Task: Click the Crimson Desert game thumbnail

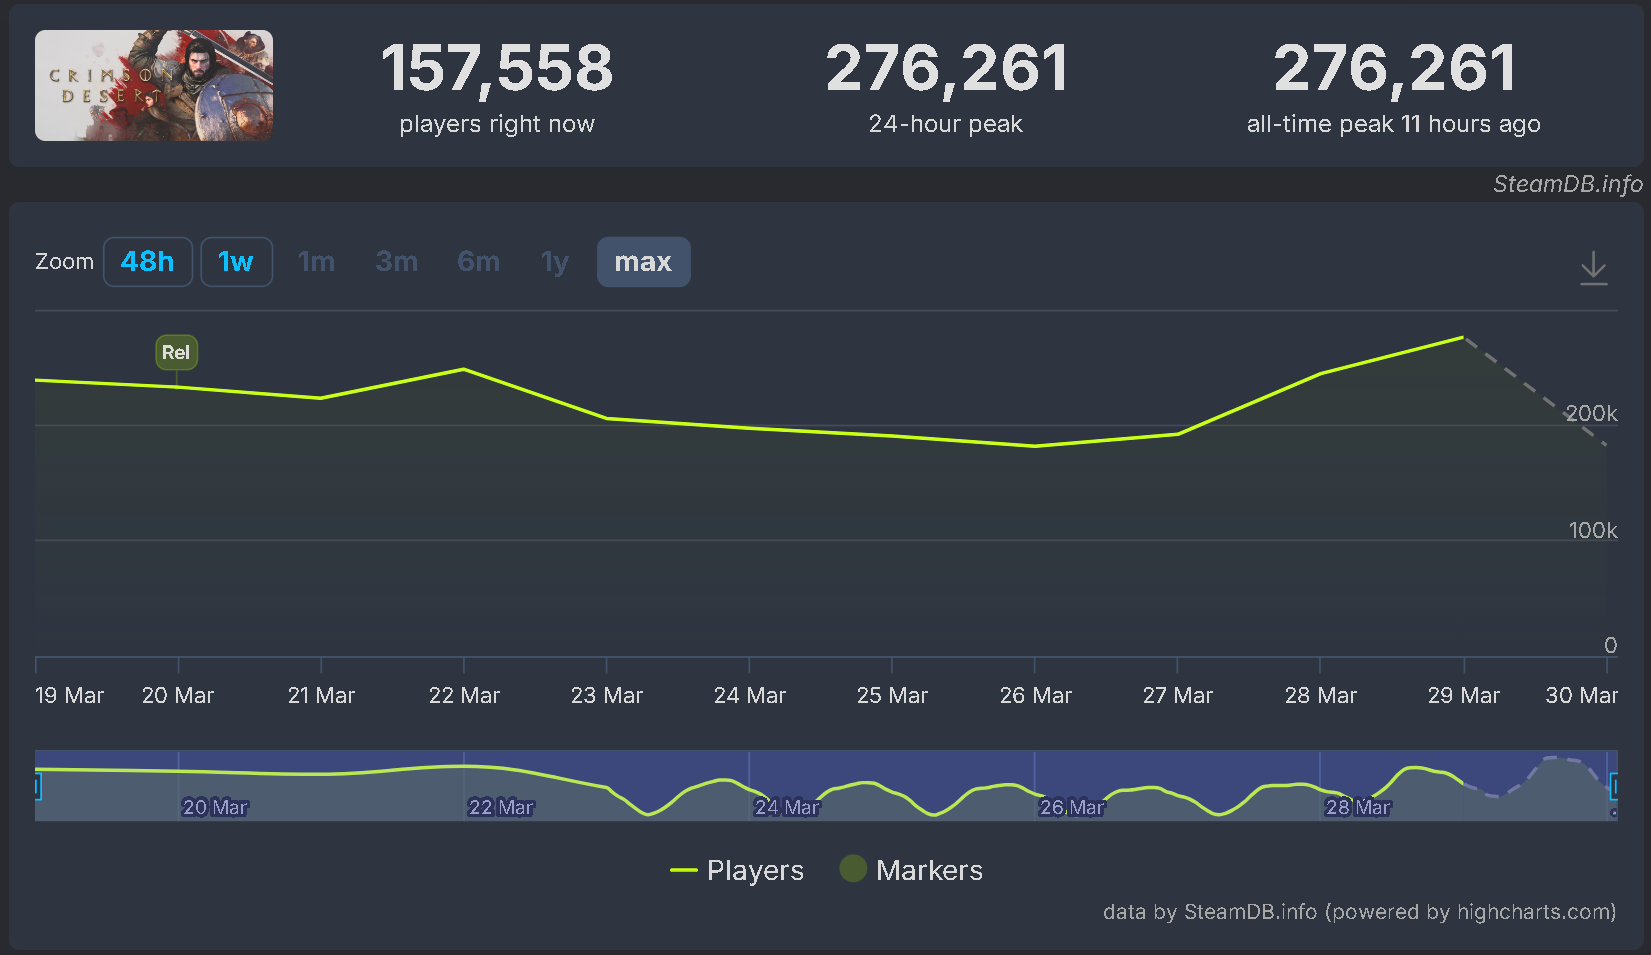Action: (x=154, y=85)
